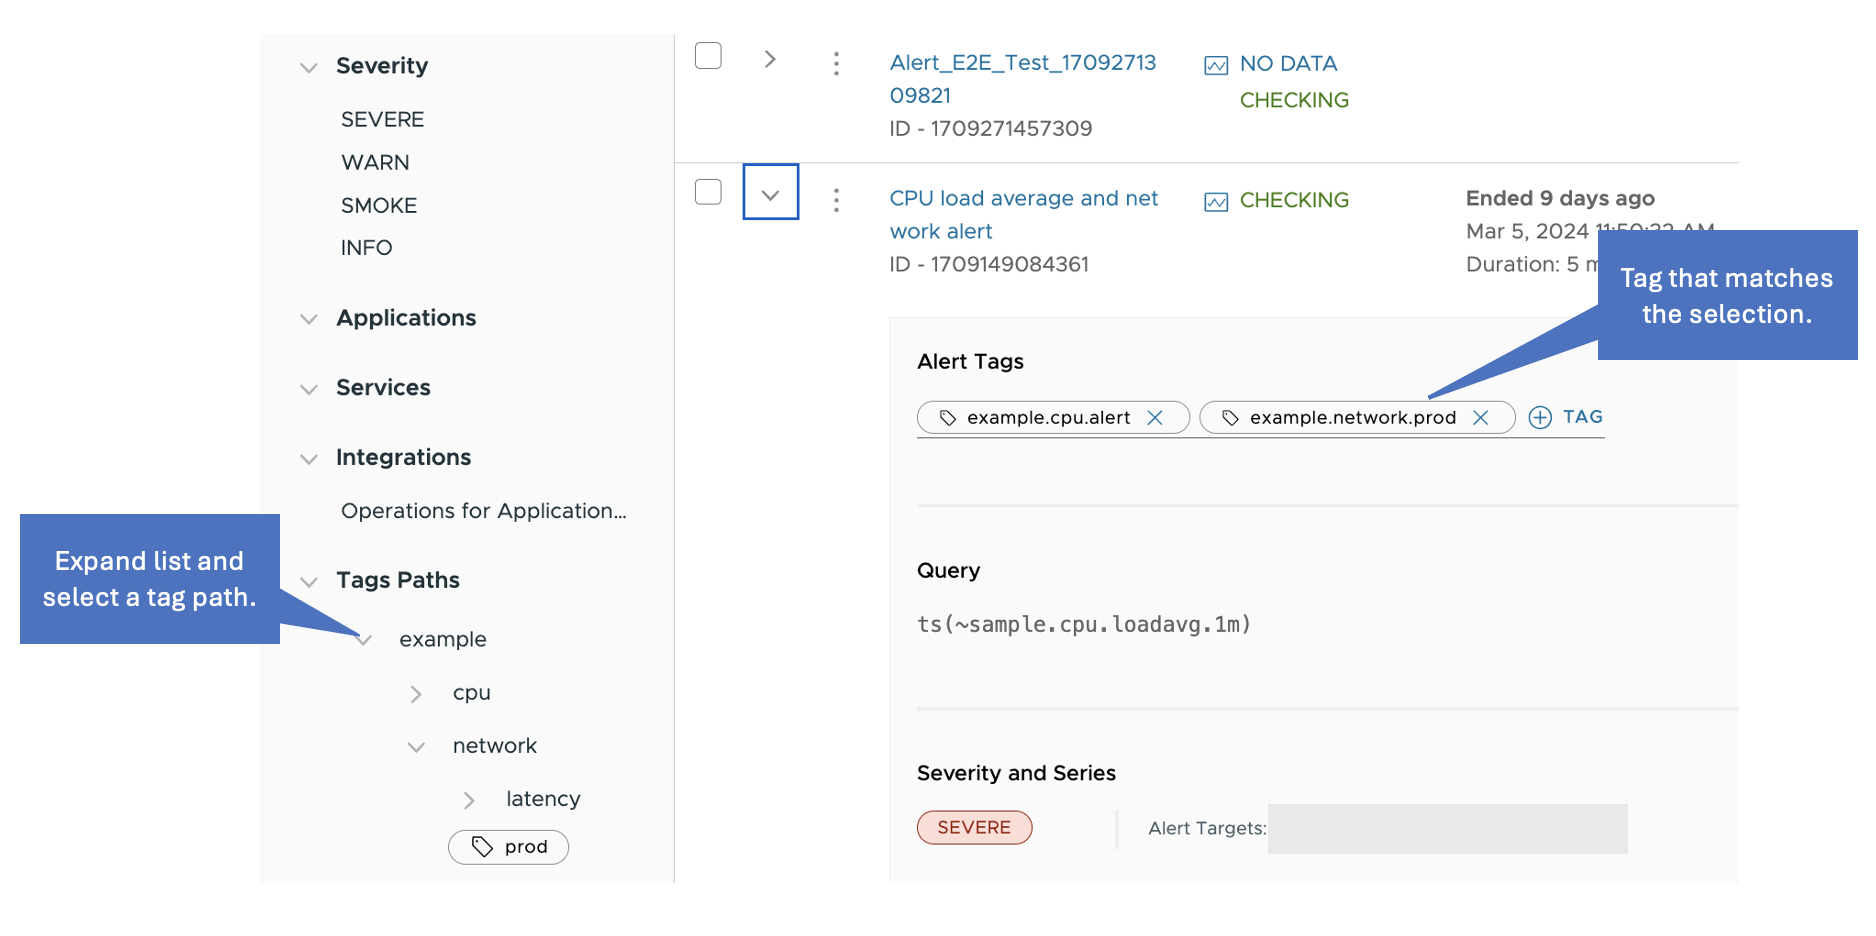
Task: Select the prod tag in Tags Paths
Action: coord(508,847)
